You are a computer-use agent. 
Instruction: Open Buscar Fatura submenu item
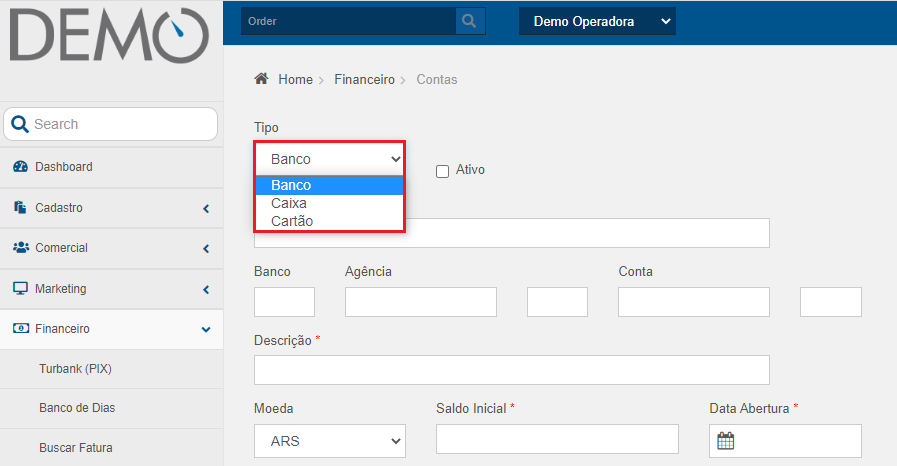[112, 448]
